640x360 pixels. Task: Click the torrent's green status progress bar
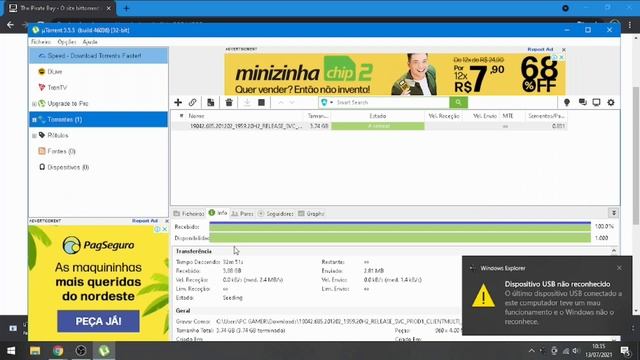coord(378,126)
